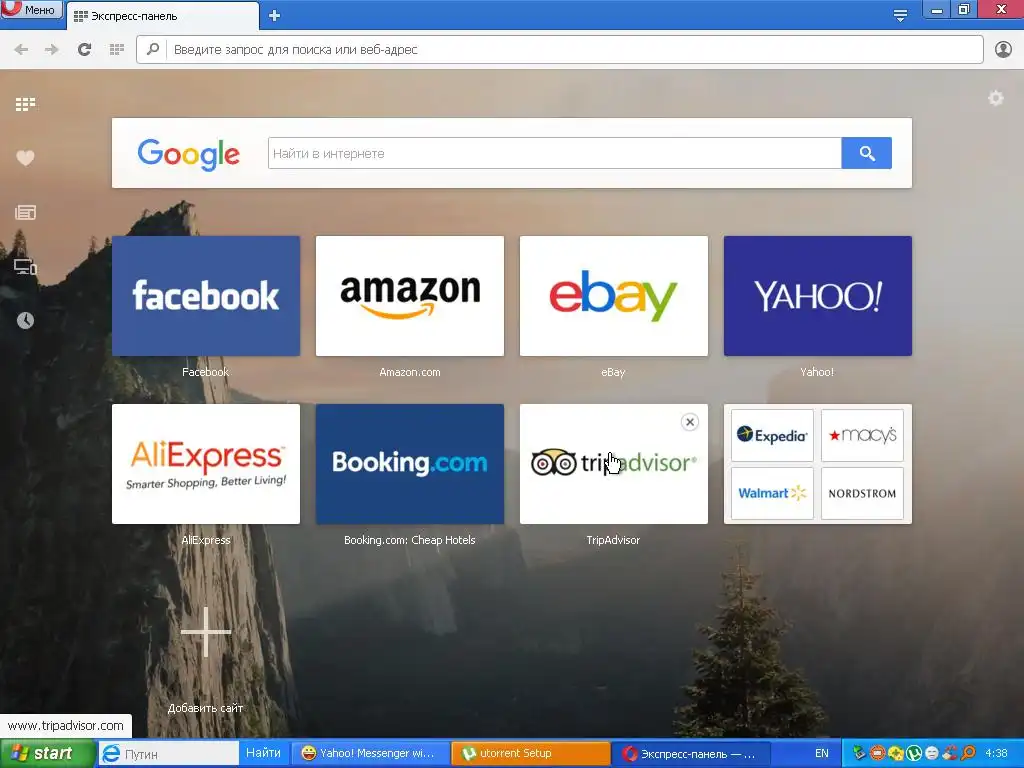Image resolution: width=1024 pixels, height=768 pixels.
Task: Click the Yahoo Messenger smiley tray icon
Action: pyautogui.click(x=932, y=753)
